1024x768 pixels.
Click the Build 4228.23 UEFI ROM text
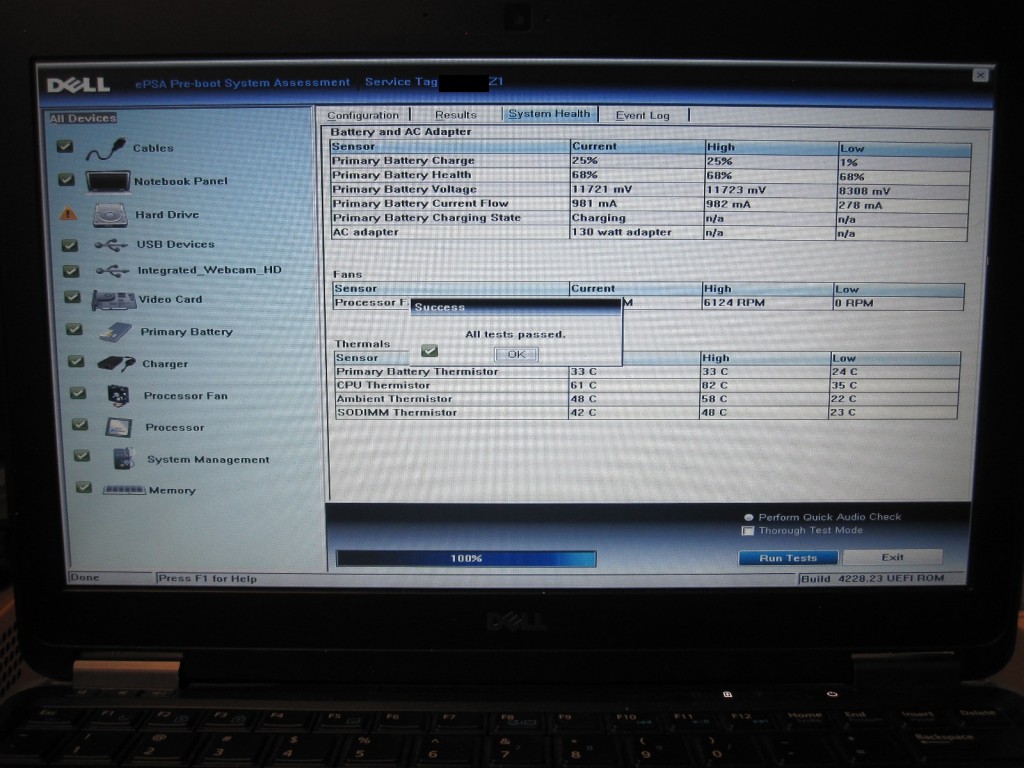[872, 579]
